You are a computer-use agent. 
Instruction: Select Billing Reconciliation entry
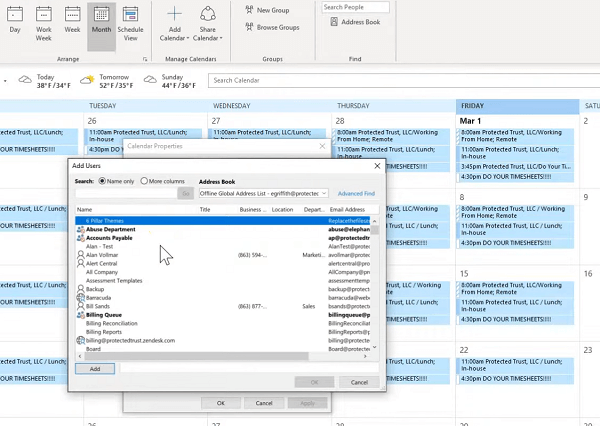coord(223,323)
